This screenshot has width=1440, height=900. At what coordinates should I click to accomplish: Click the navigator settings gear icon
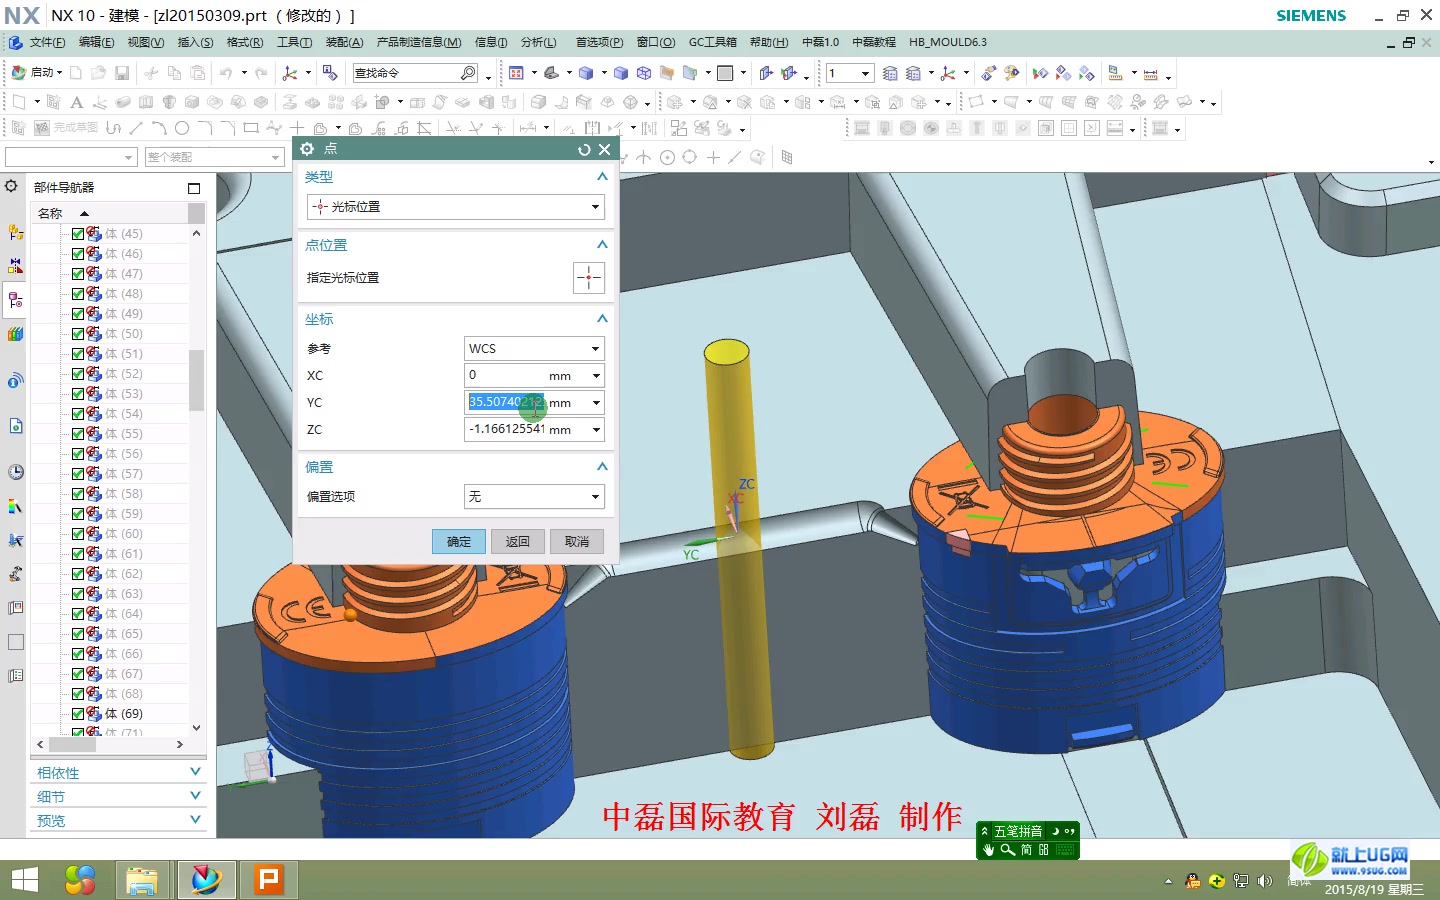(11, 186)
